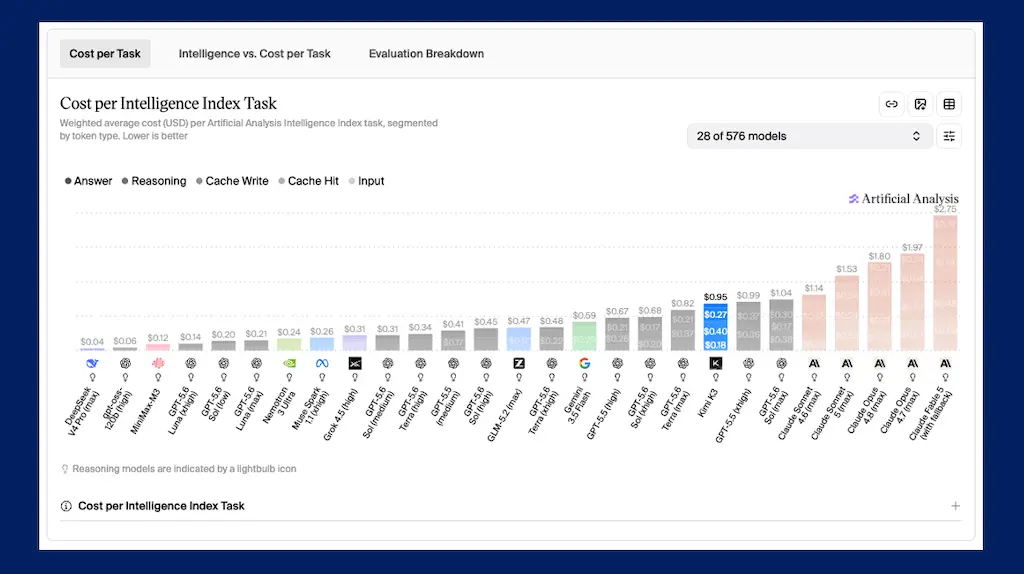This screenshot has height=574, width=1024.
Task: Click the Kimi K3 axis label
Action: click(x=708, y=403)
